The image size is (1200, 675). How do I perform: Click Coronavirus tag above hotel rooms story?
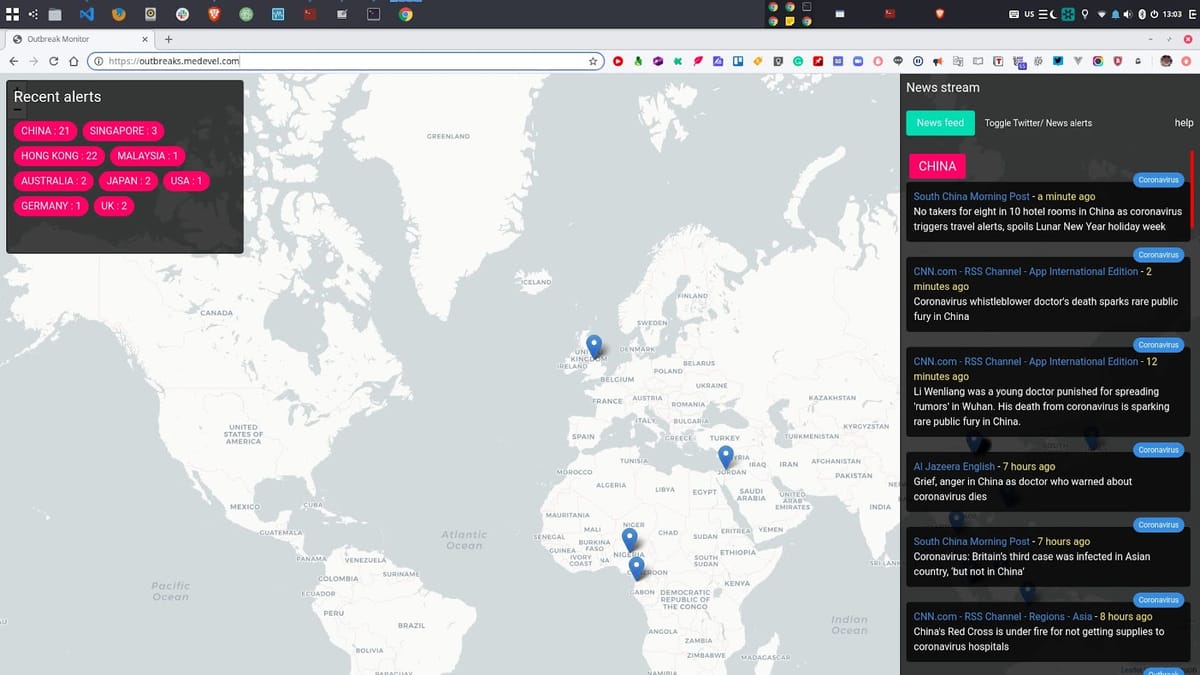pos(1159,180)
